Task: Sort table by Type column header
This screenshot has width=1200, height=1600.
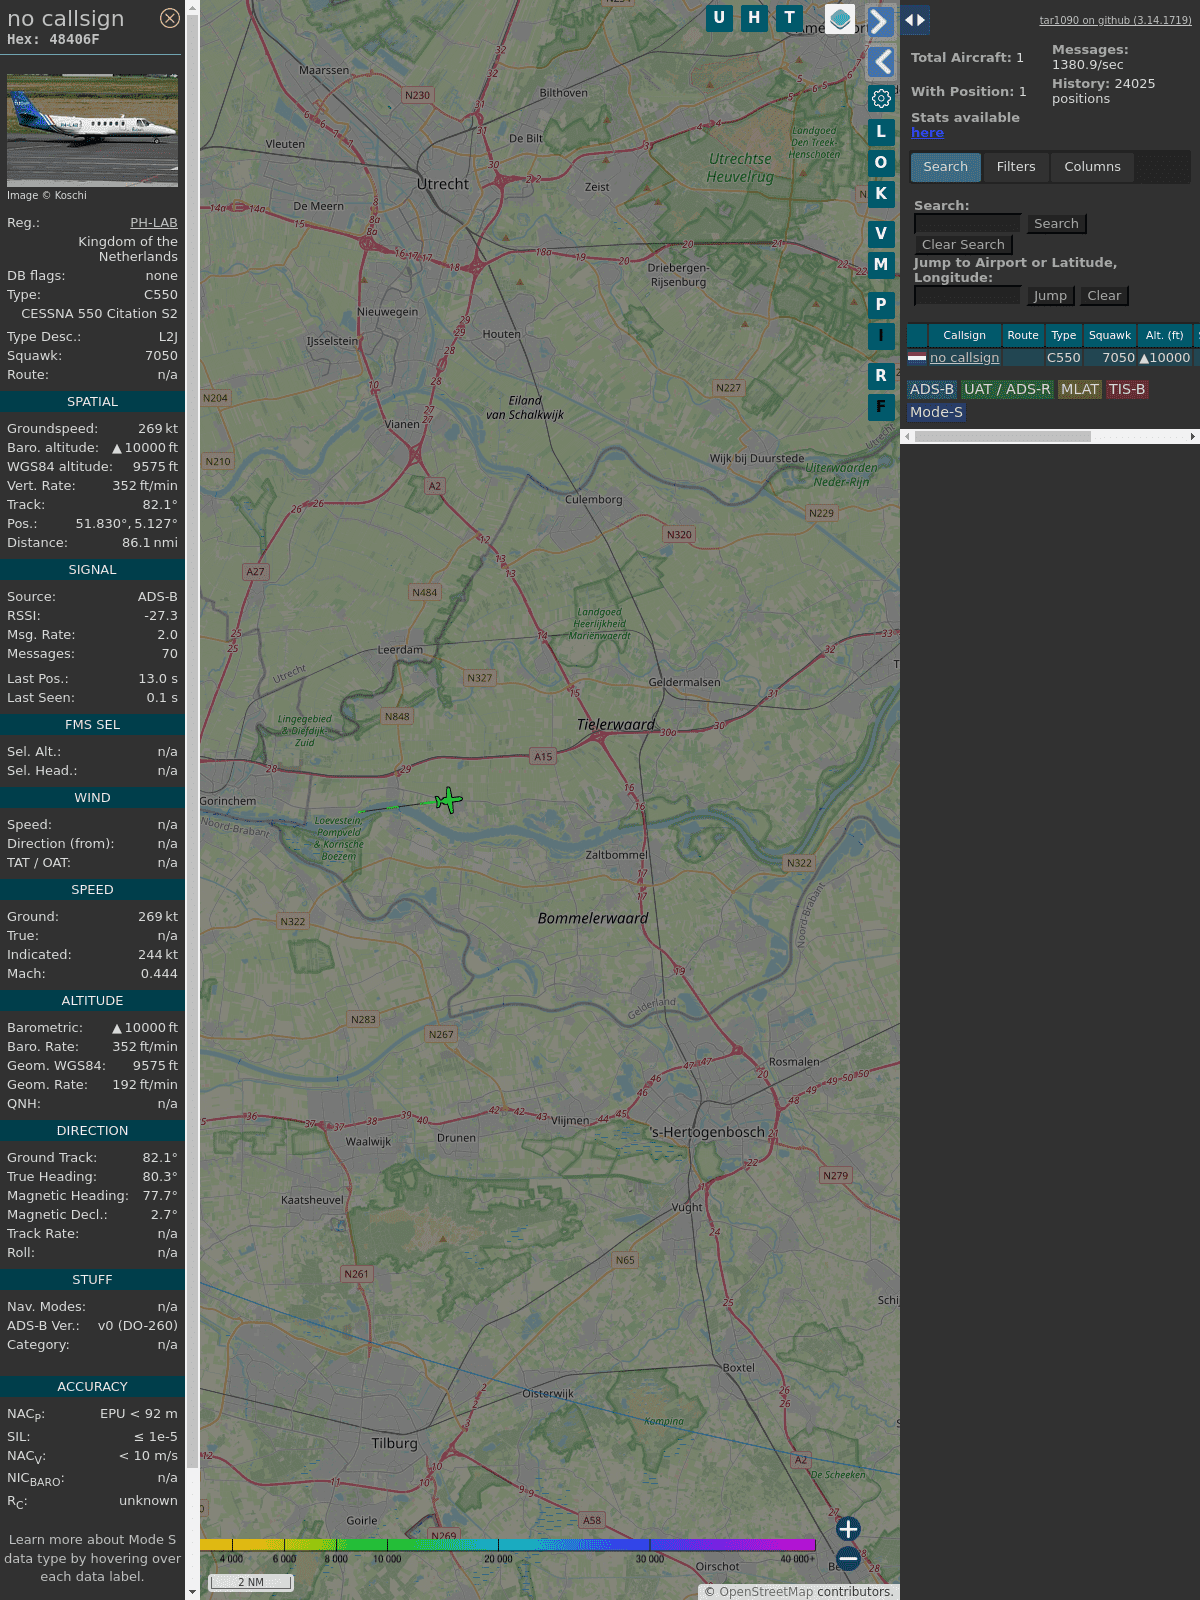Action: tap(1064, 336)
